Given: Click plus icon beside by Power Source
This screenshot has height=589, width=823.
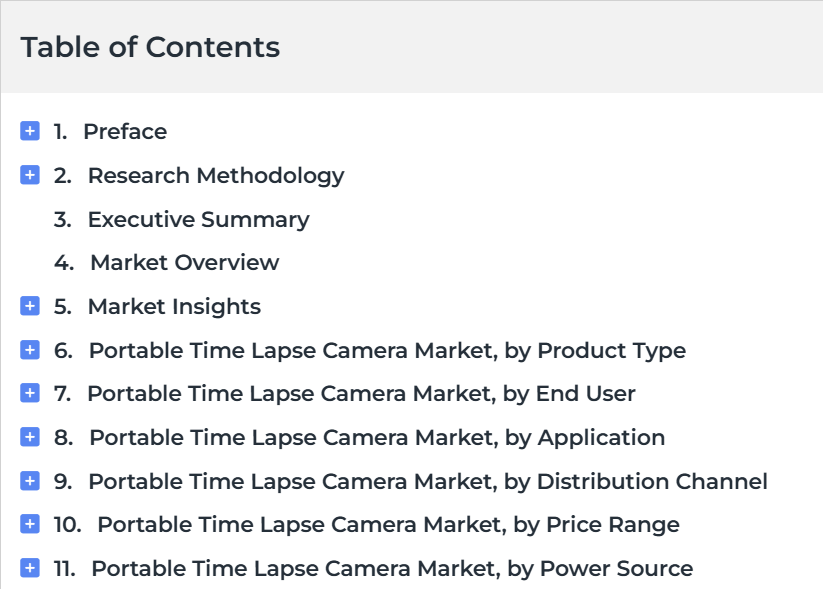Looking at the screenshot, I should pos(30,568).
